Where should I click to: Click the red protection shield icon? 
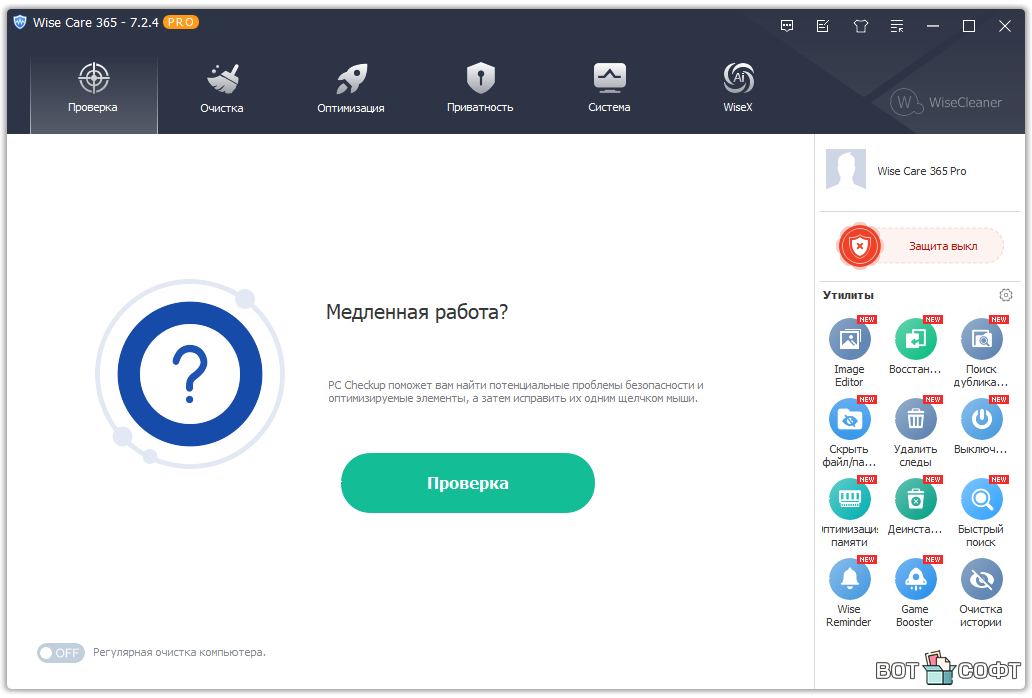(x=860, y=246)
